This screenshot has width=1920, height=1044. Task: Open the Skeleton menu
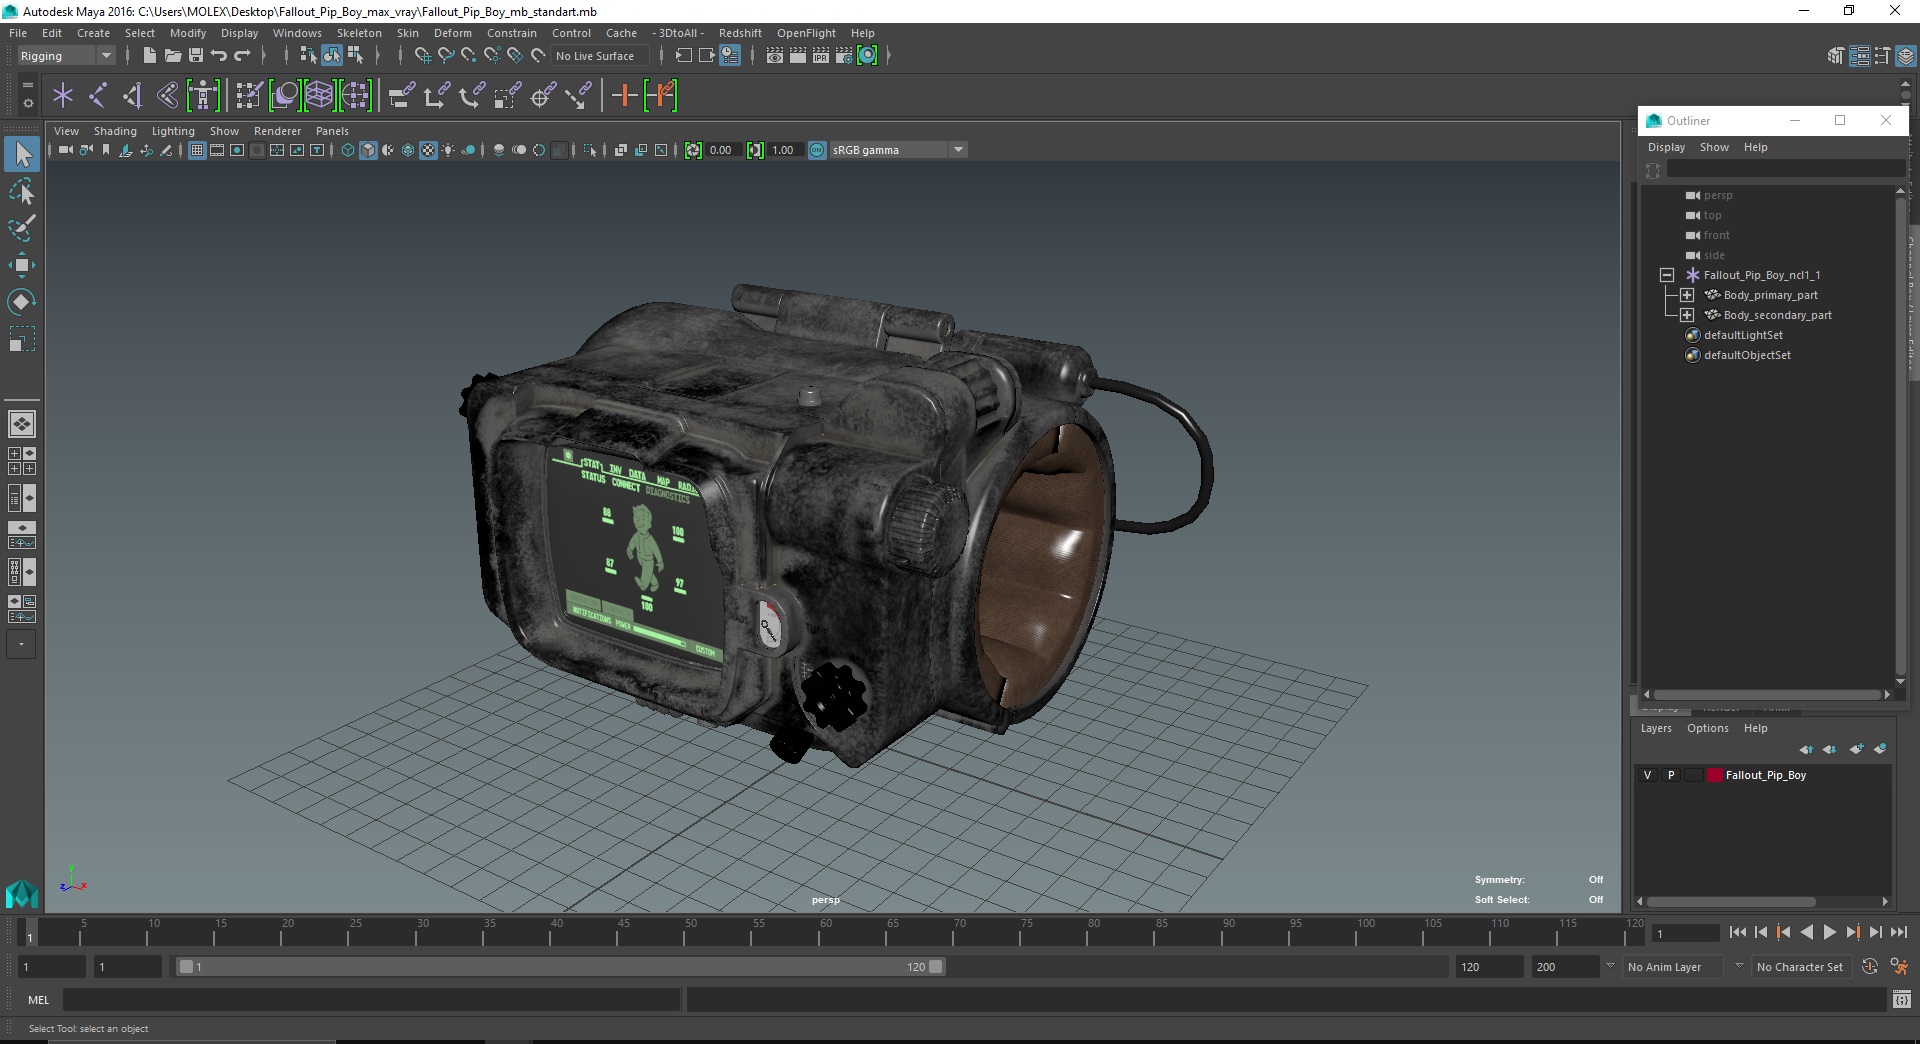pos(359,33)
